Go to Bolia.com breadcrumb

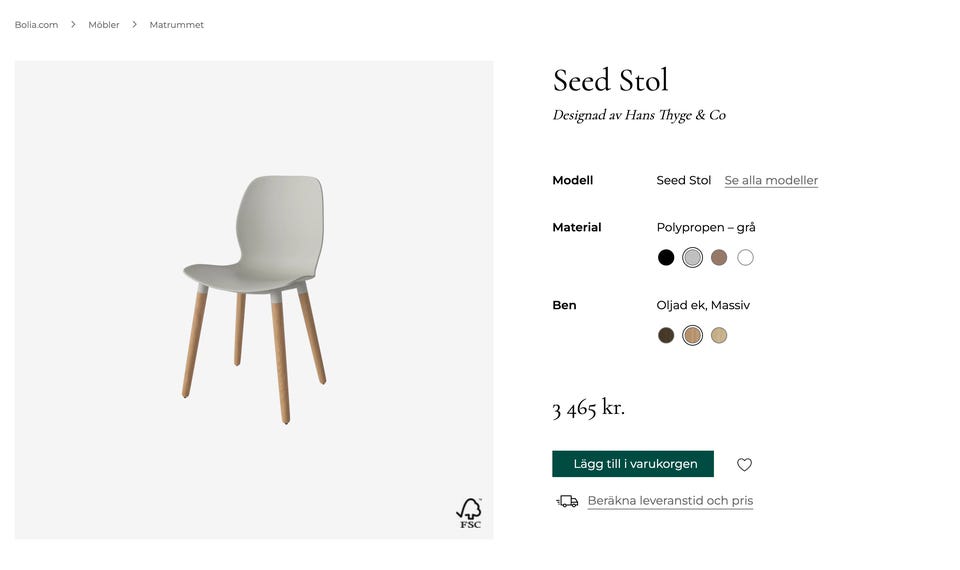[x=36, y=25]
